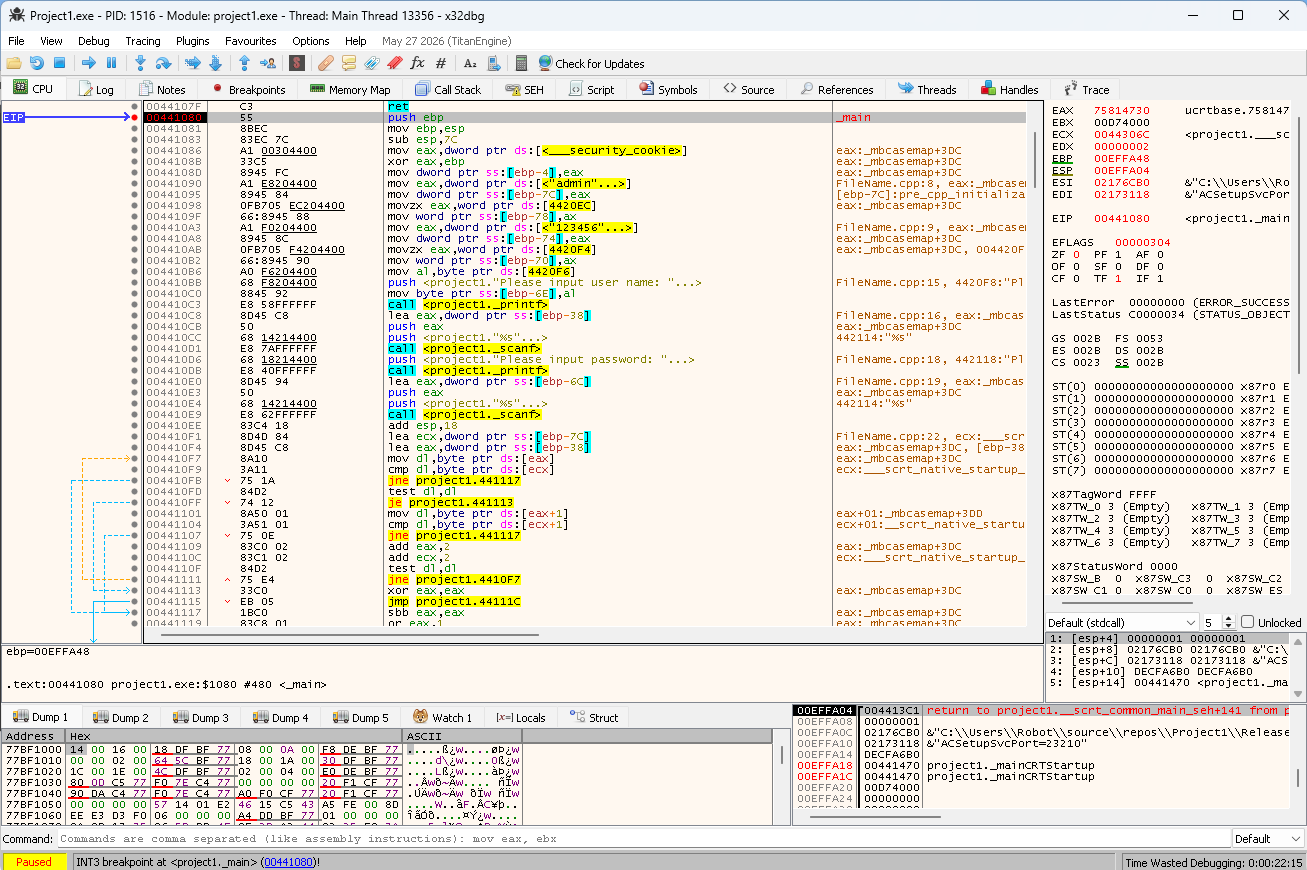The width and height of the screenshot is (1307, 870).
Task: Toggle breakpoint bullet at address 00441115
Action: (135, 601)
